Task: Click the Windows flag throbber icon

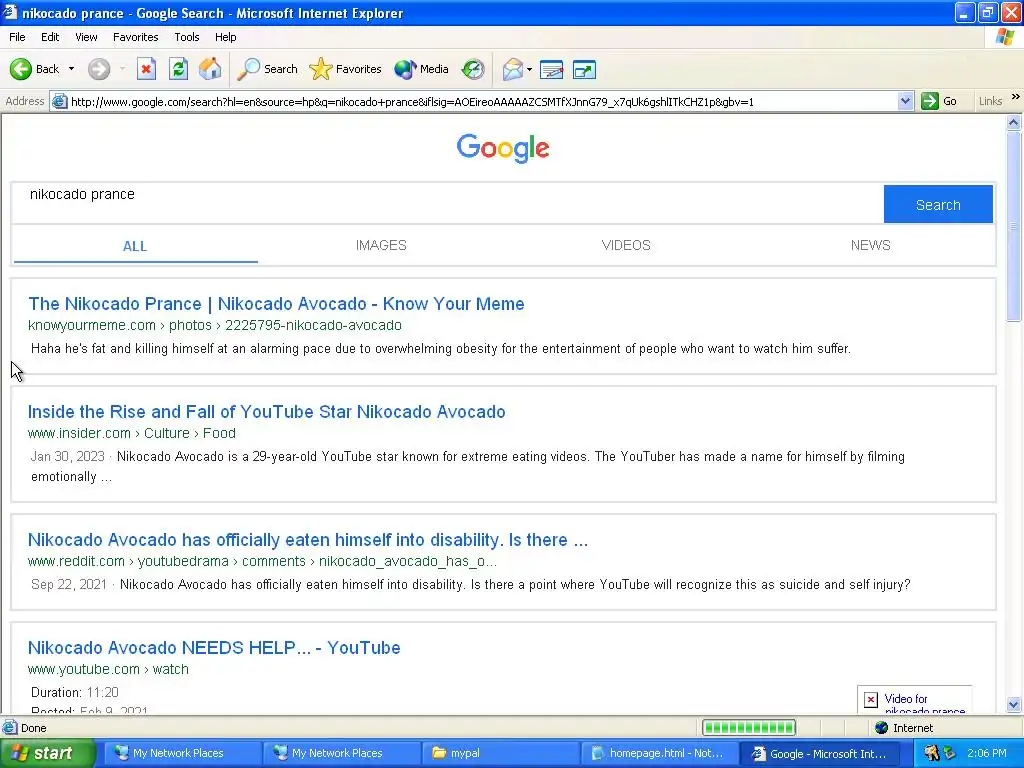Action: [1006, 37]
